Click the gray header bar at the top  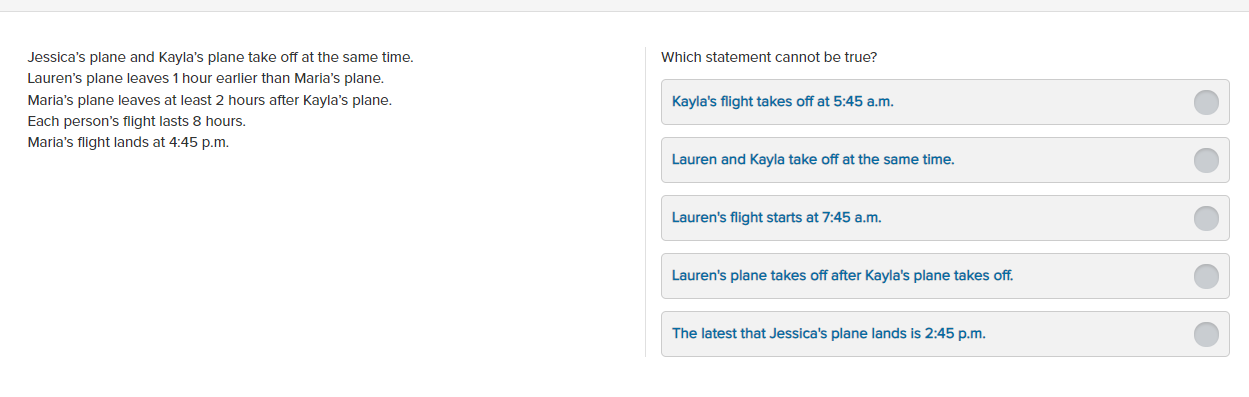tap(624, 6)
